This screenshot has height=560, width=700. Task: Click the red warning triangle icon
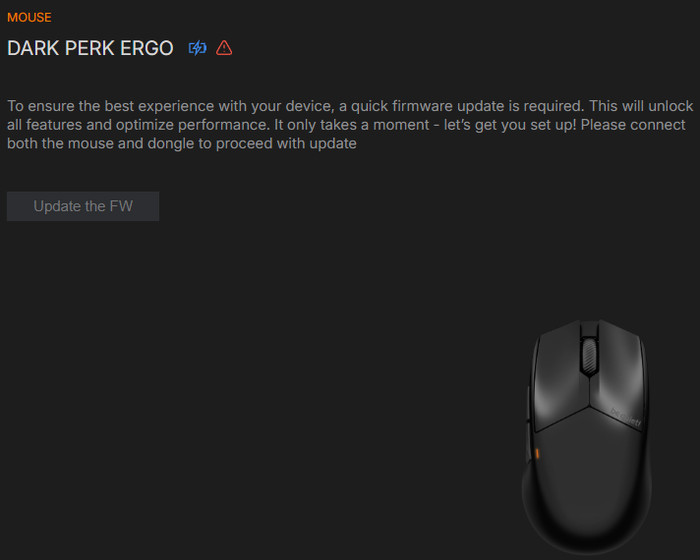pyautogui.click(x=224, y=48)
